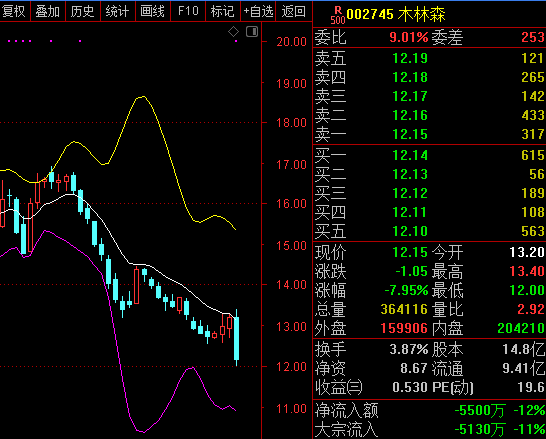Click the 20.00 price axis label
546x439 pixels.
click(291, 42)
